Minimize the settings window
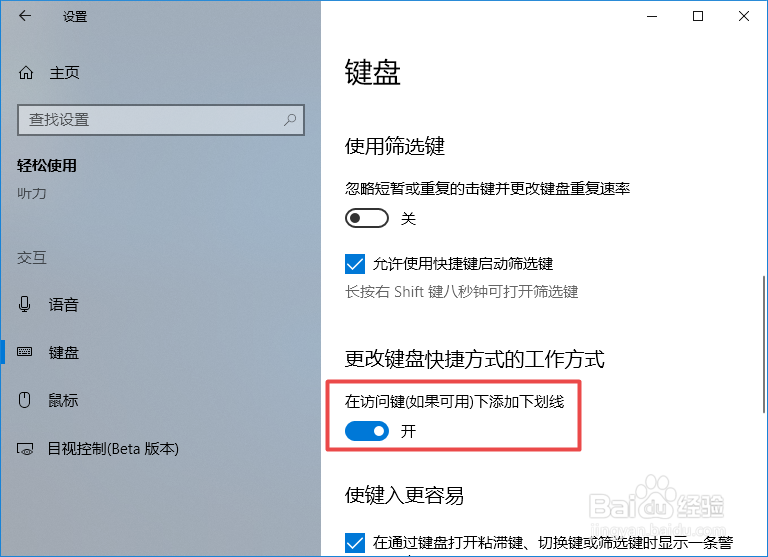 point(652,16)
